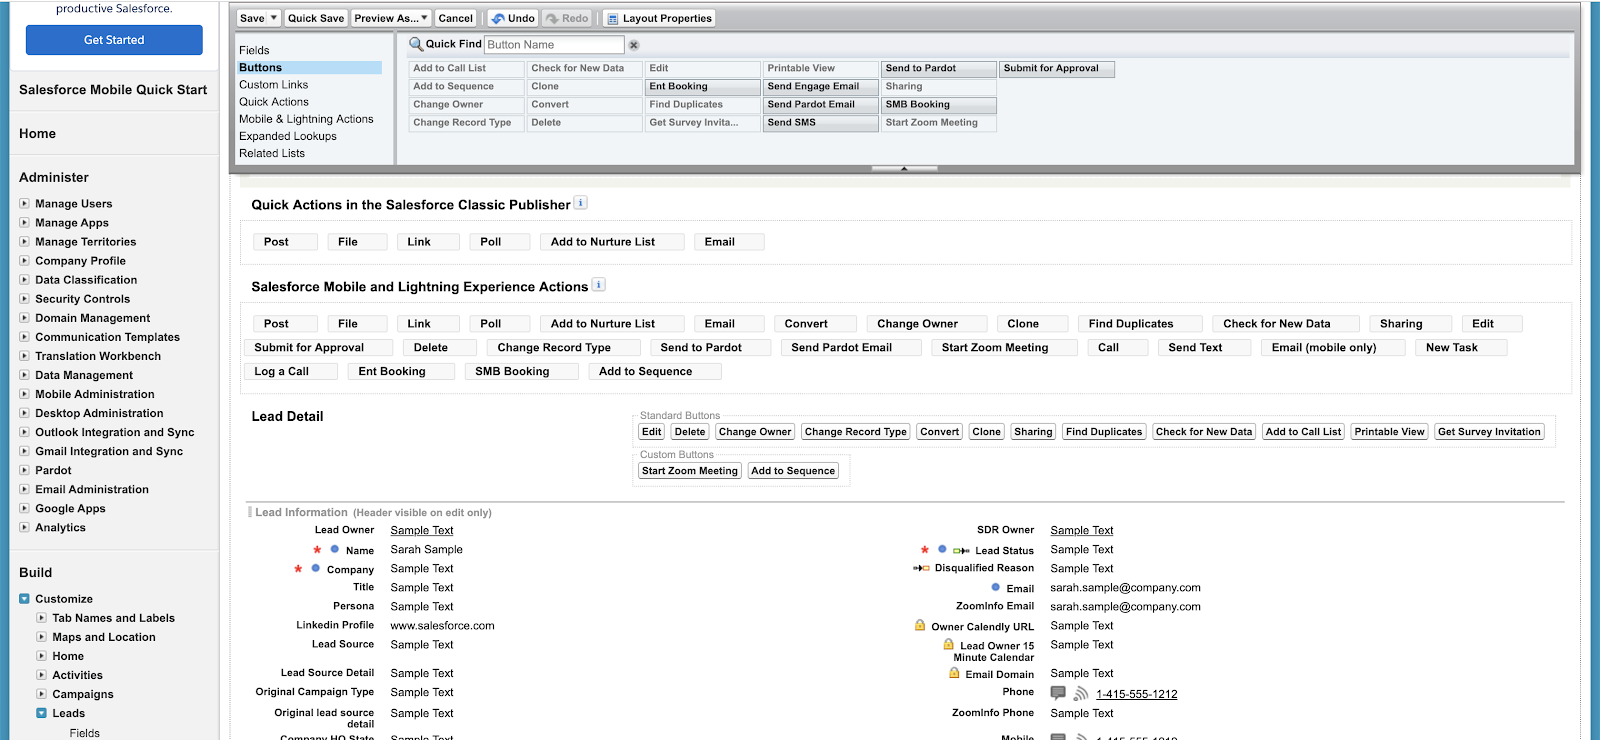
Task: Click Send Engage Email palette button
Action: 820,86
